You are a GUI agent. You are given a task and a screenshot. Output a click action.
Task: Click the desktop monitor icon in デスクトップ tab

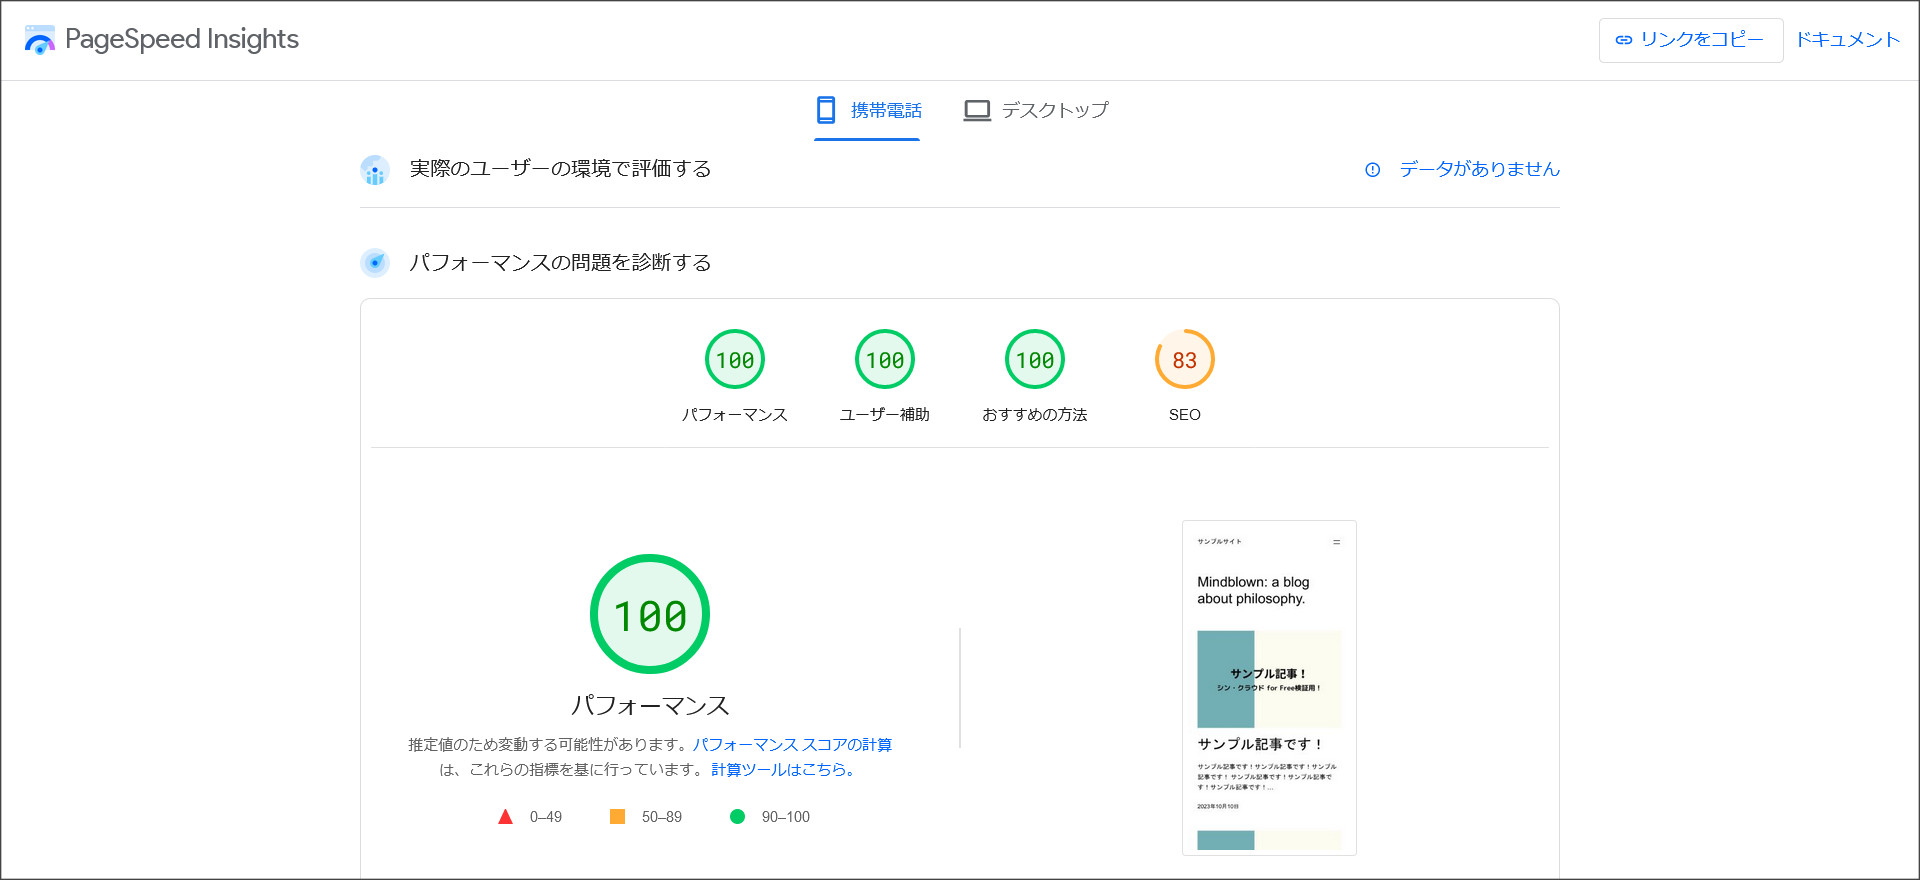click(976, 110)
